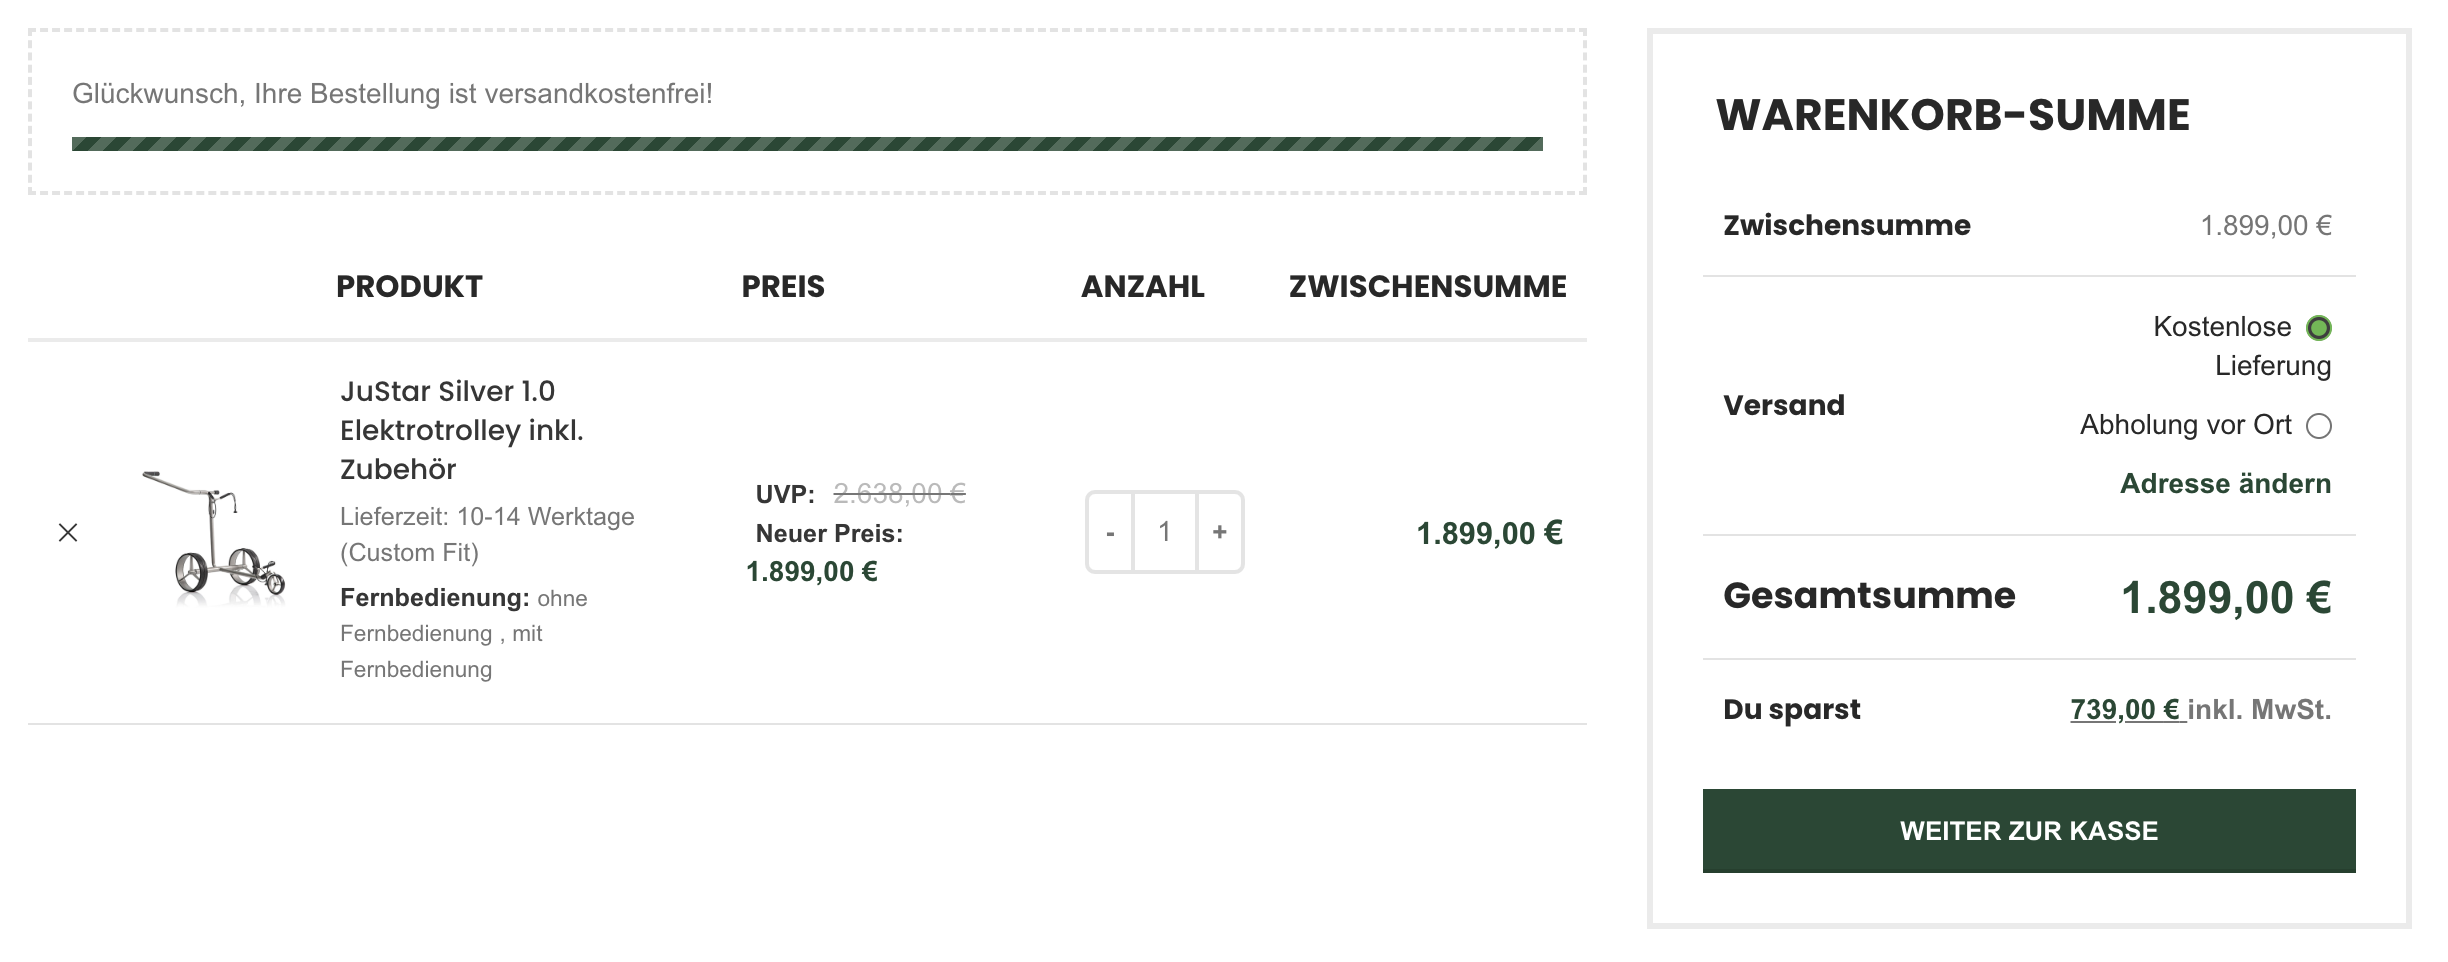Viewport: 2448px width, 962px height.
Task: Open the JuStar Silver 1.0 Elektrotrolley product link
Action: [x=462, y=430]
